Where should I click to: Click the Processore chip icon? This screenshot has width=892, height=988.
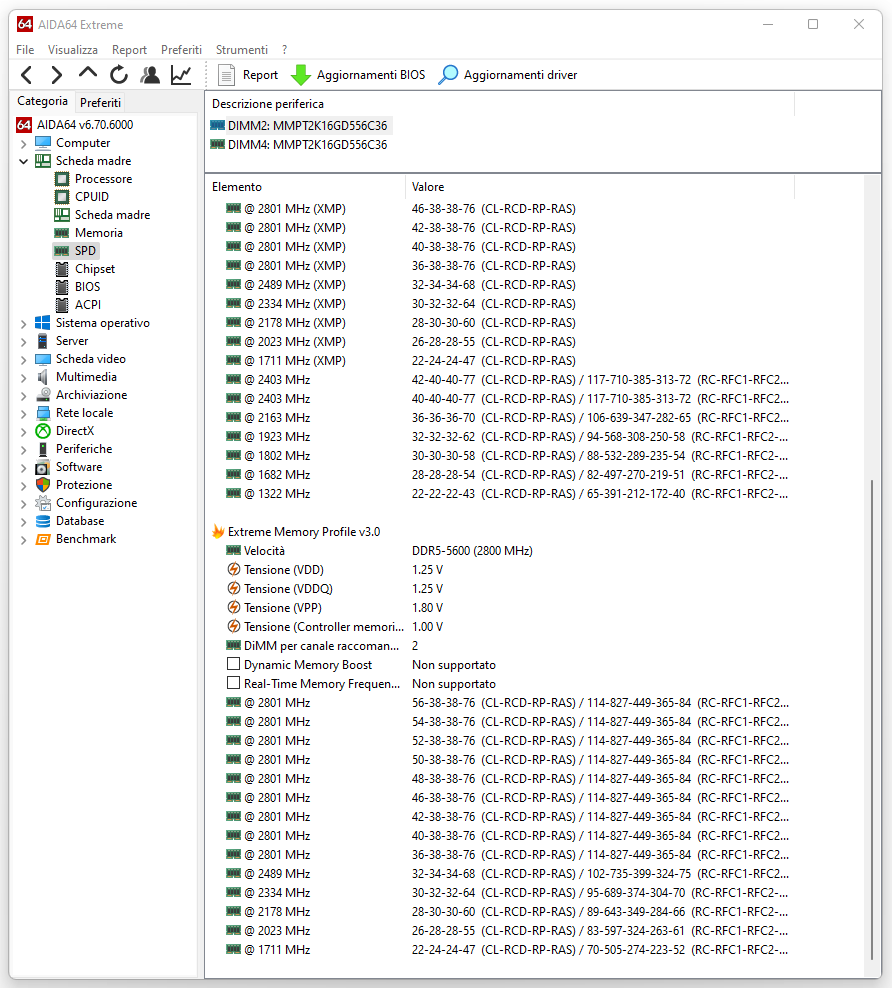62,179
